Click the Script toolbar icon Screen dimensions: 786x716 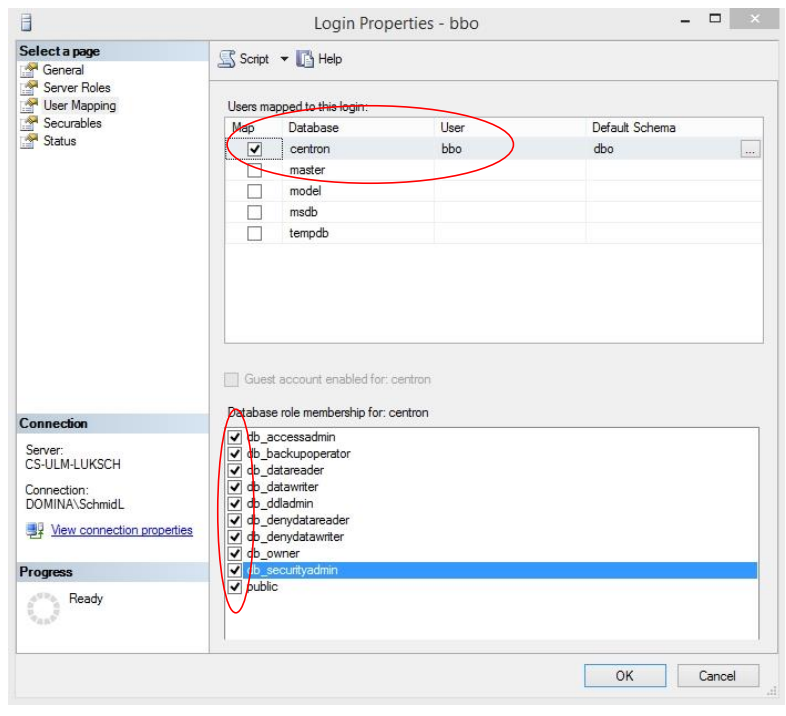click(227, 59)
